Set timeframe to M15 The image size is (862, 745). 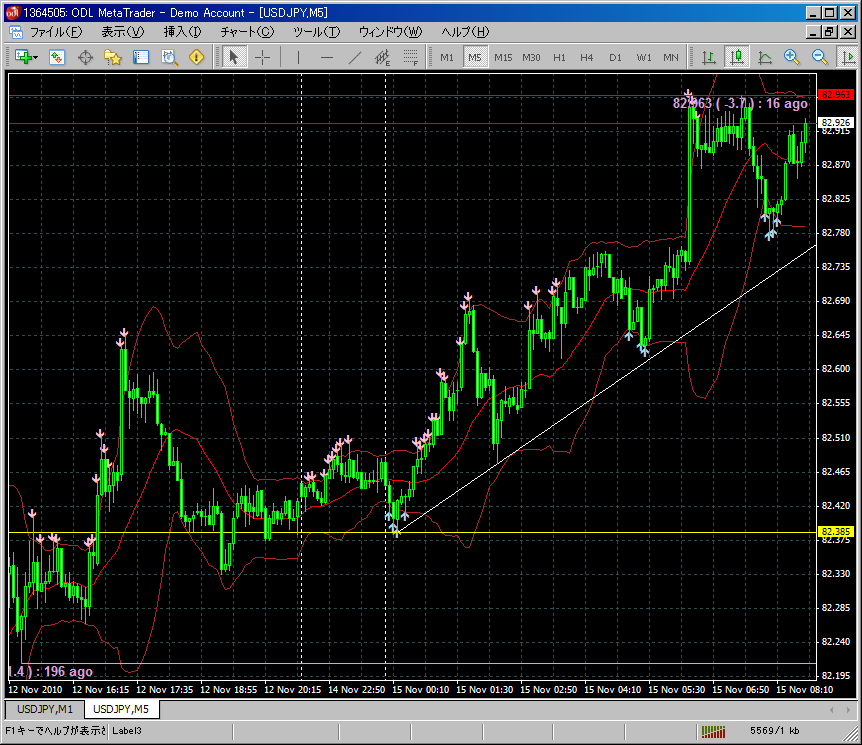click(x=503, y=57)
